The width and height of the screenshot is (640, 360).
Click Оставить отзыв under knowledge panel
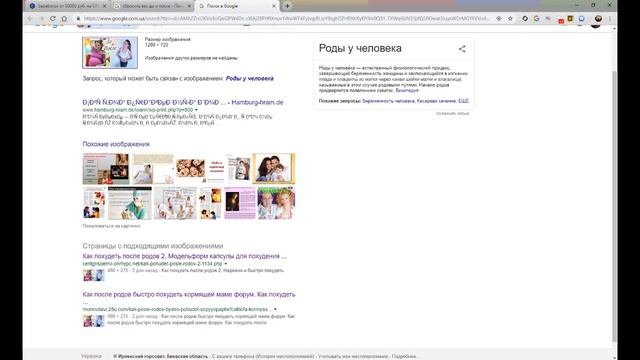tap(452, 113)
